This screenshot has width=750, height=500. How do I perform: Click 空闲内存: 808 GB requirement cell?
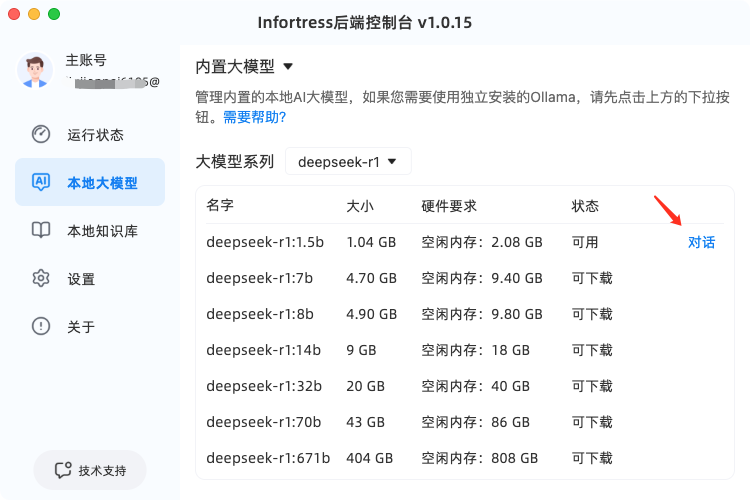point(479,458)
